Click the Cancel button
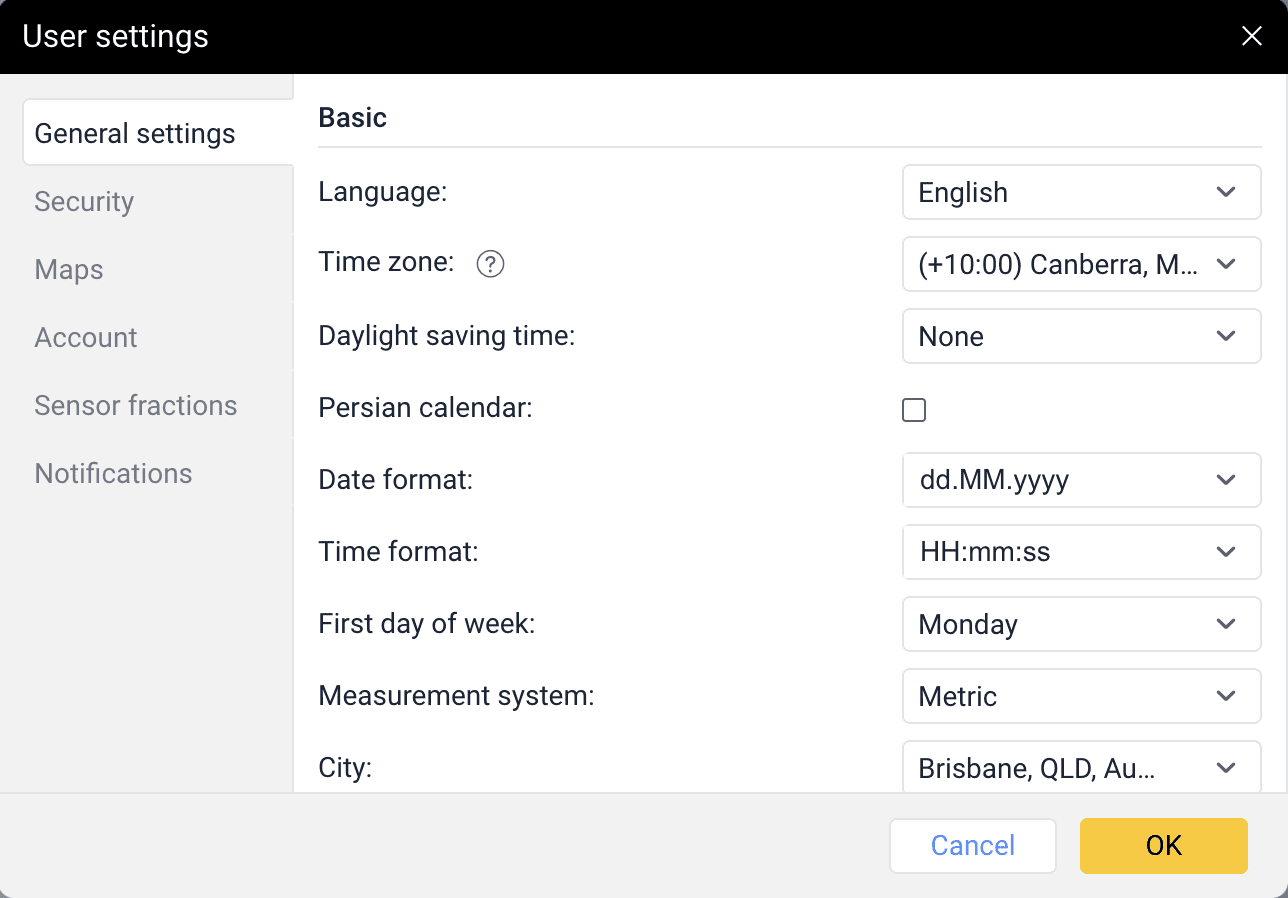Viewport: 1288px width, 898px height. point(972,846)
